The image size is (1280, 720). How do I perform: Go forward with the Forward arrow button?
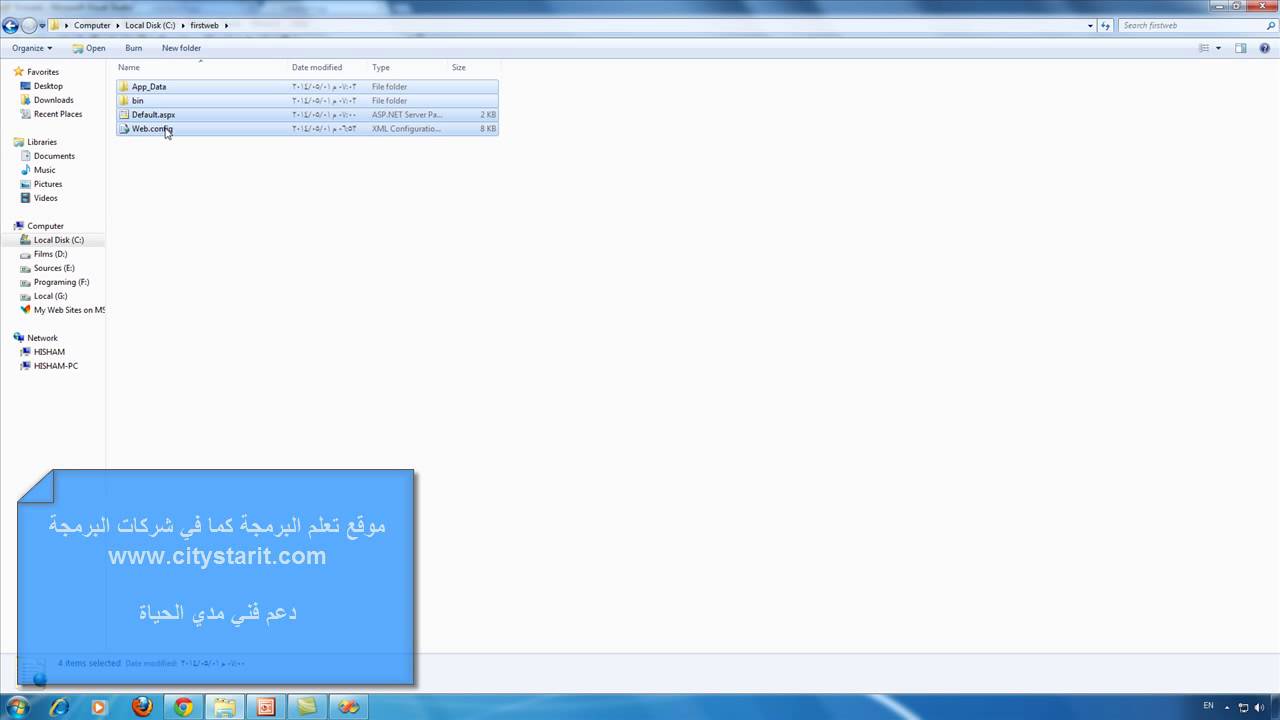[x=29, y=25]
